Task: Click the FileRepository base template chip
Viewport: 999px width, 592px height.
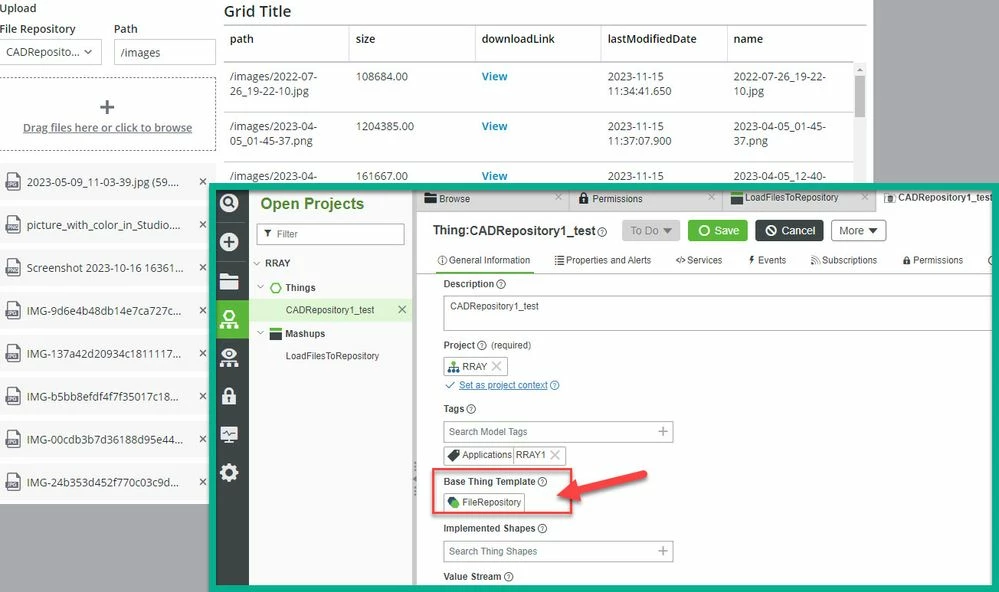Action: click(484, 502)
